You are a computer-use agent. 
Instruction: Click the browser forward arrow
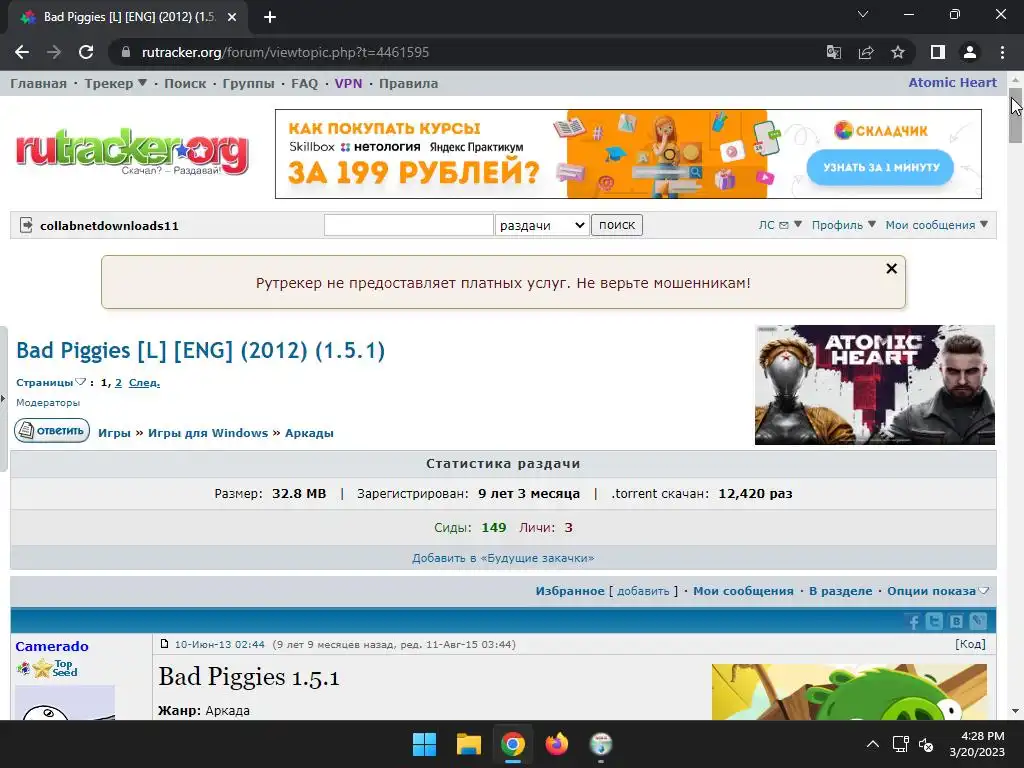pyautogui.click(x=54, y=52)
